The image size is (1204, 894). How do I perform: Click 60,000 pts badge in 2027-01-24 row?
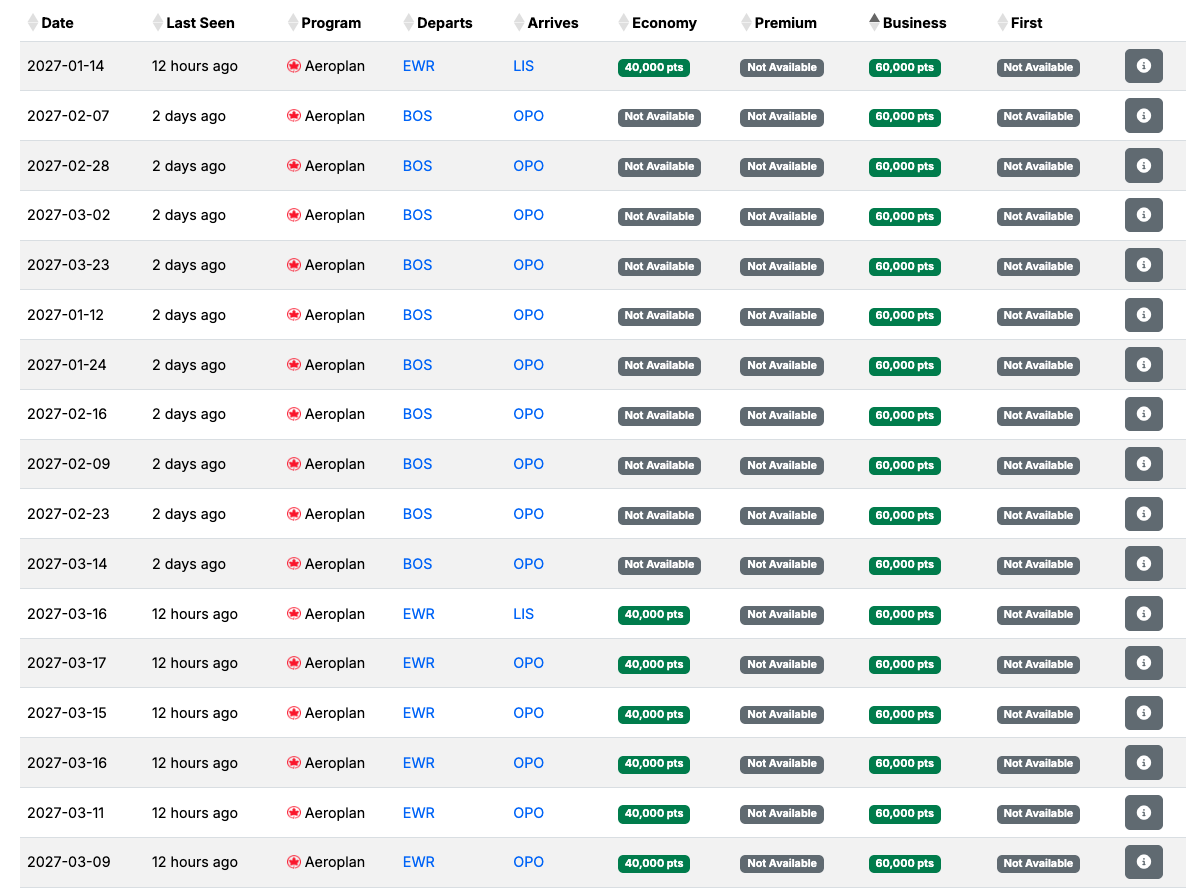click(905, 366)
